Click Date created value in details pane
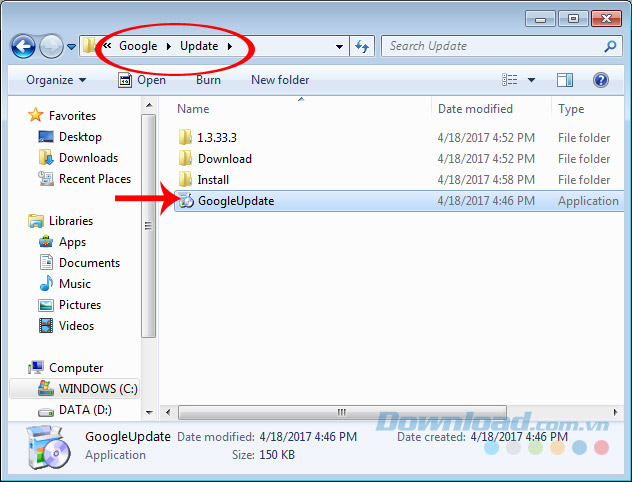The image size is (632, 482). click(x=519, y=437)
